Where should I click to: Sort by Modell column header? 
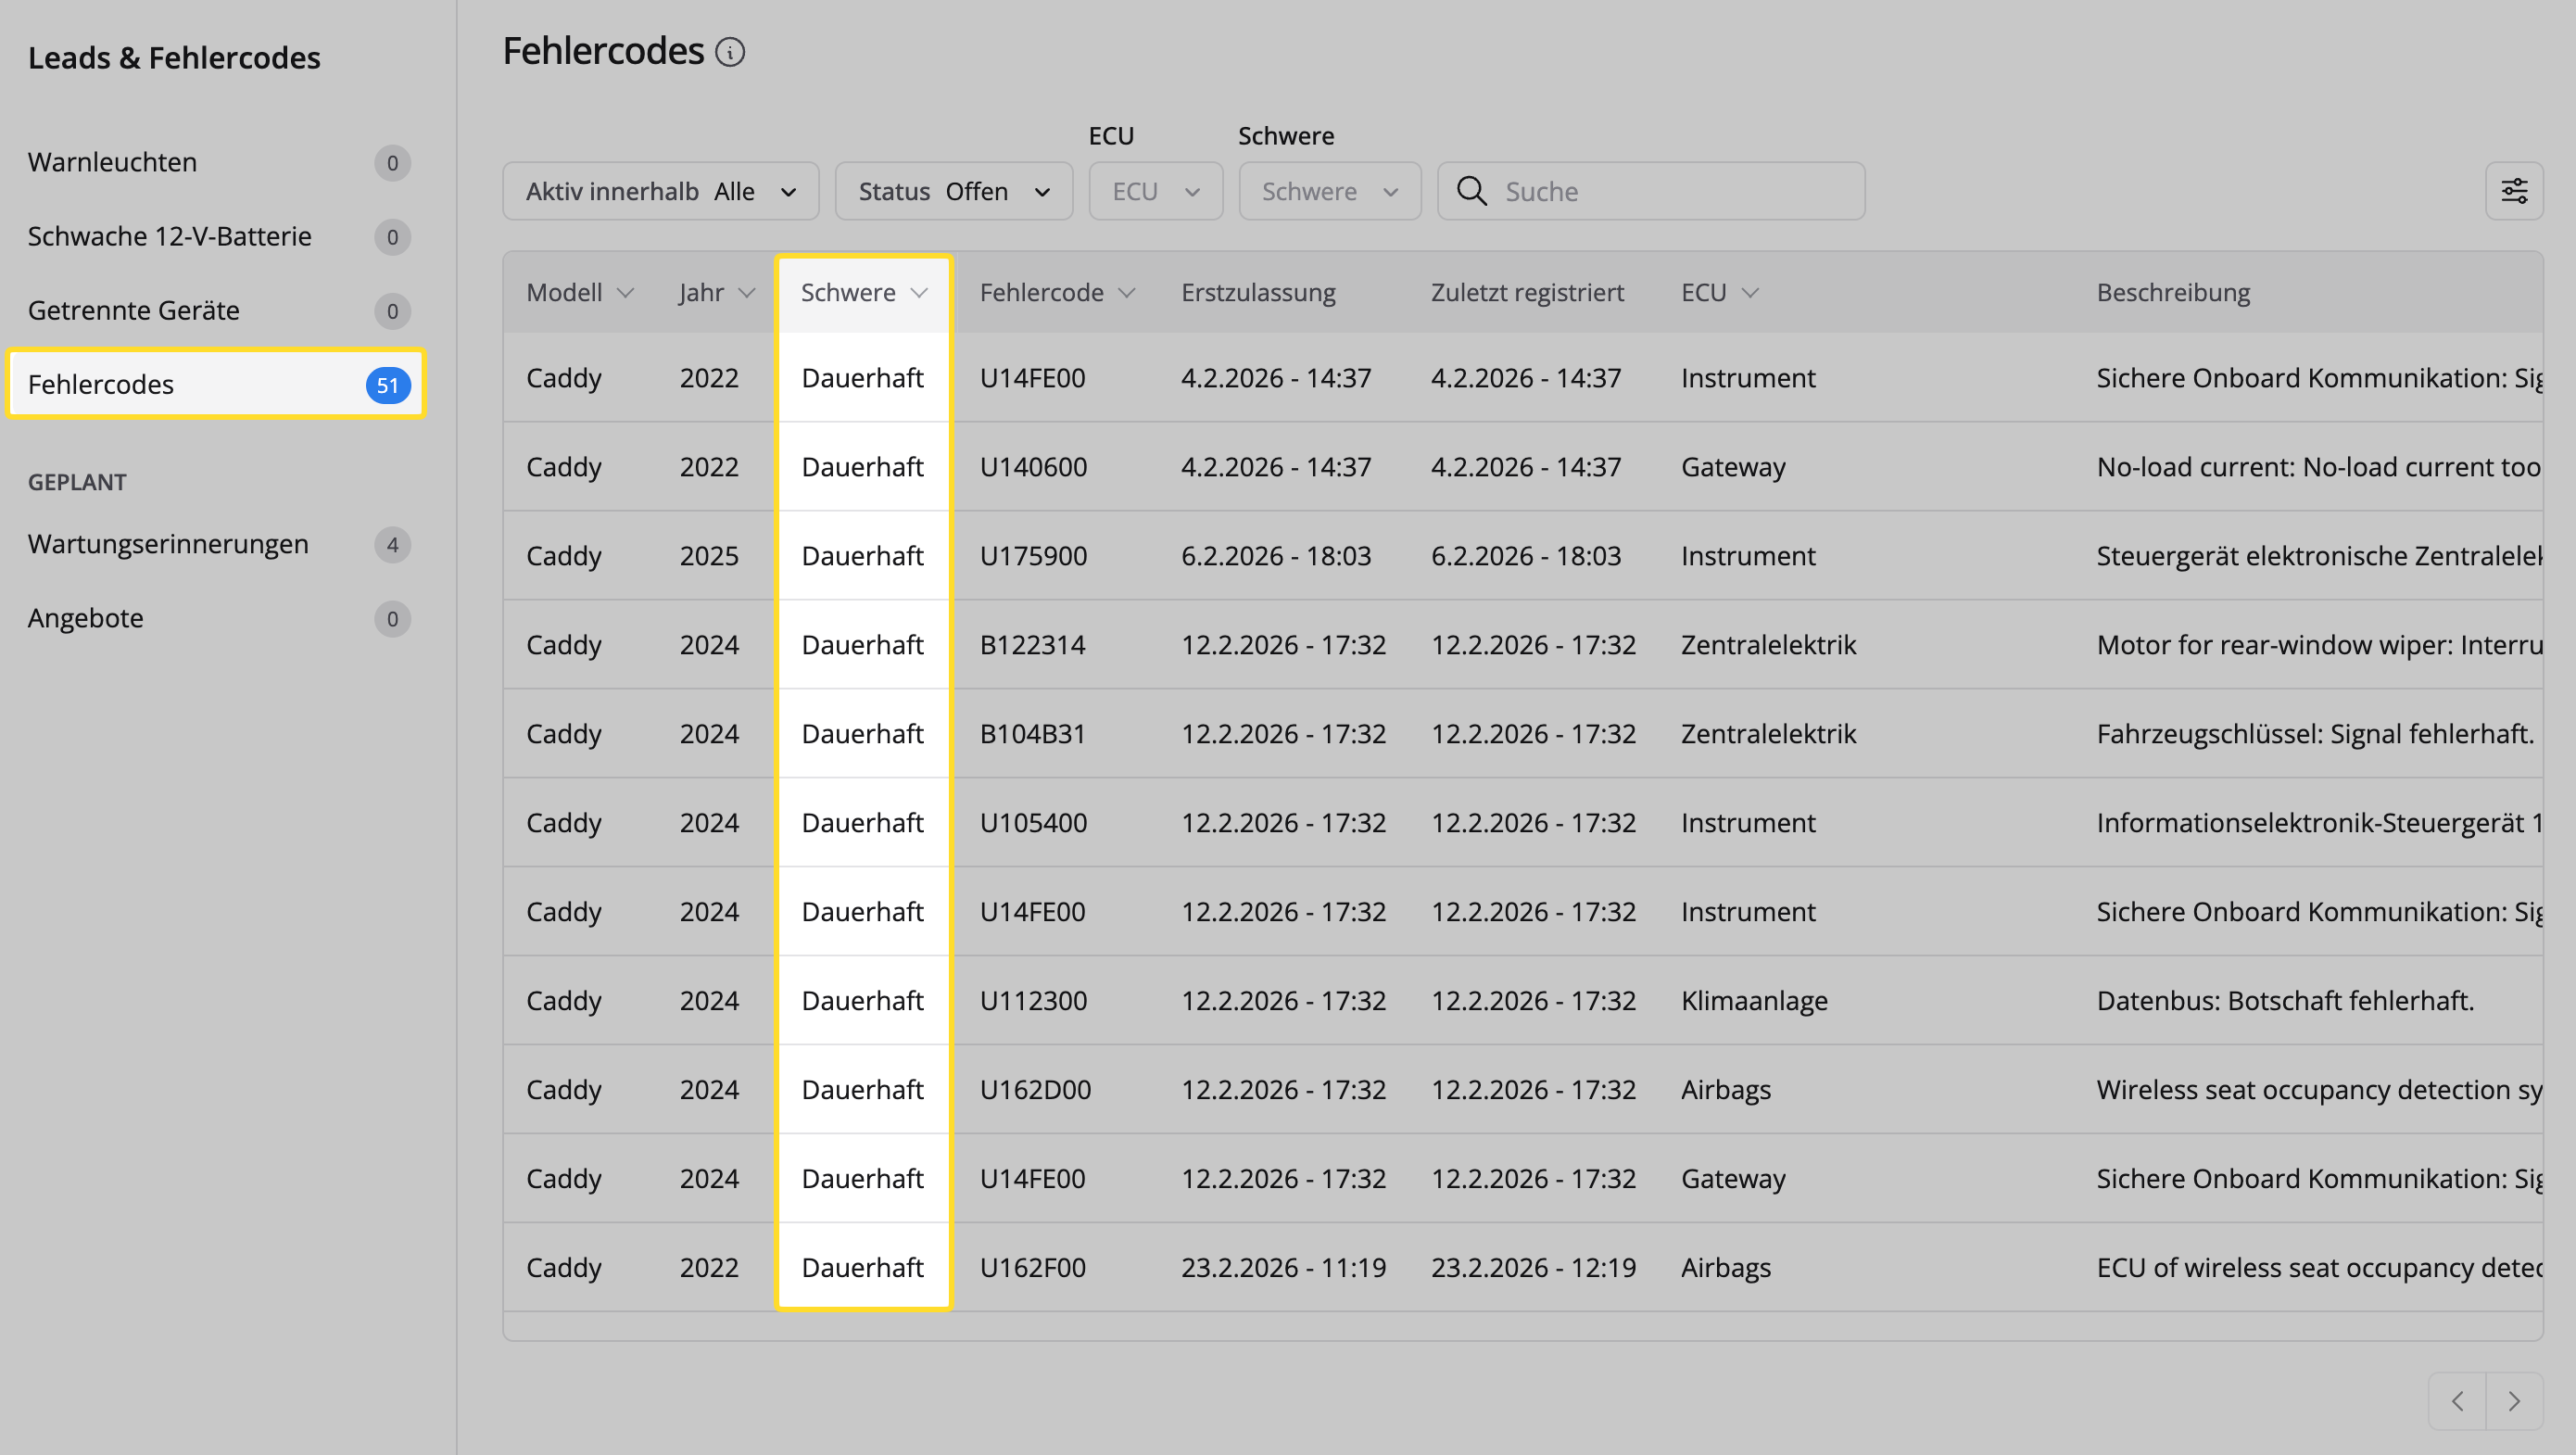point(580,293)
